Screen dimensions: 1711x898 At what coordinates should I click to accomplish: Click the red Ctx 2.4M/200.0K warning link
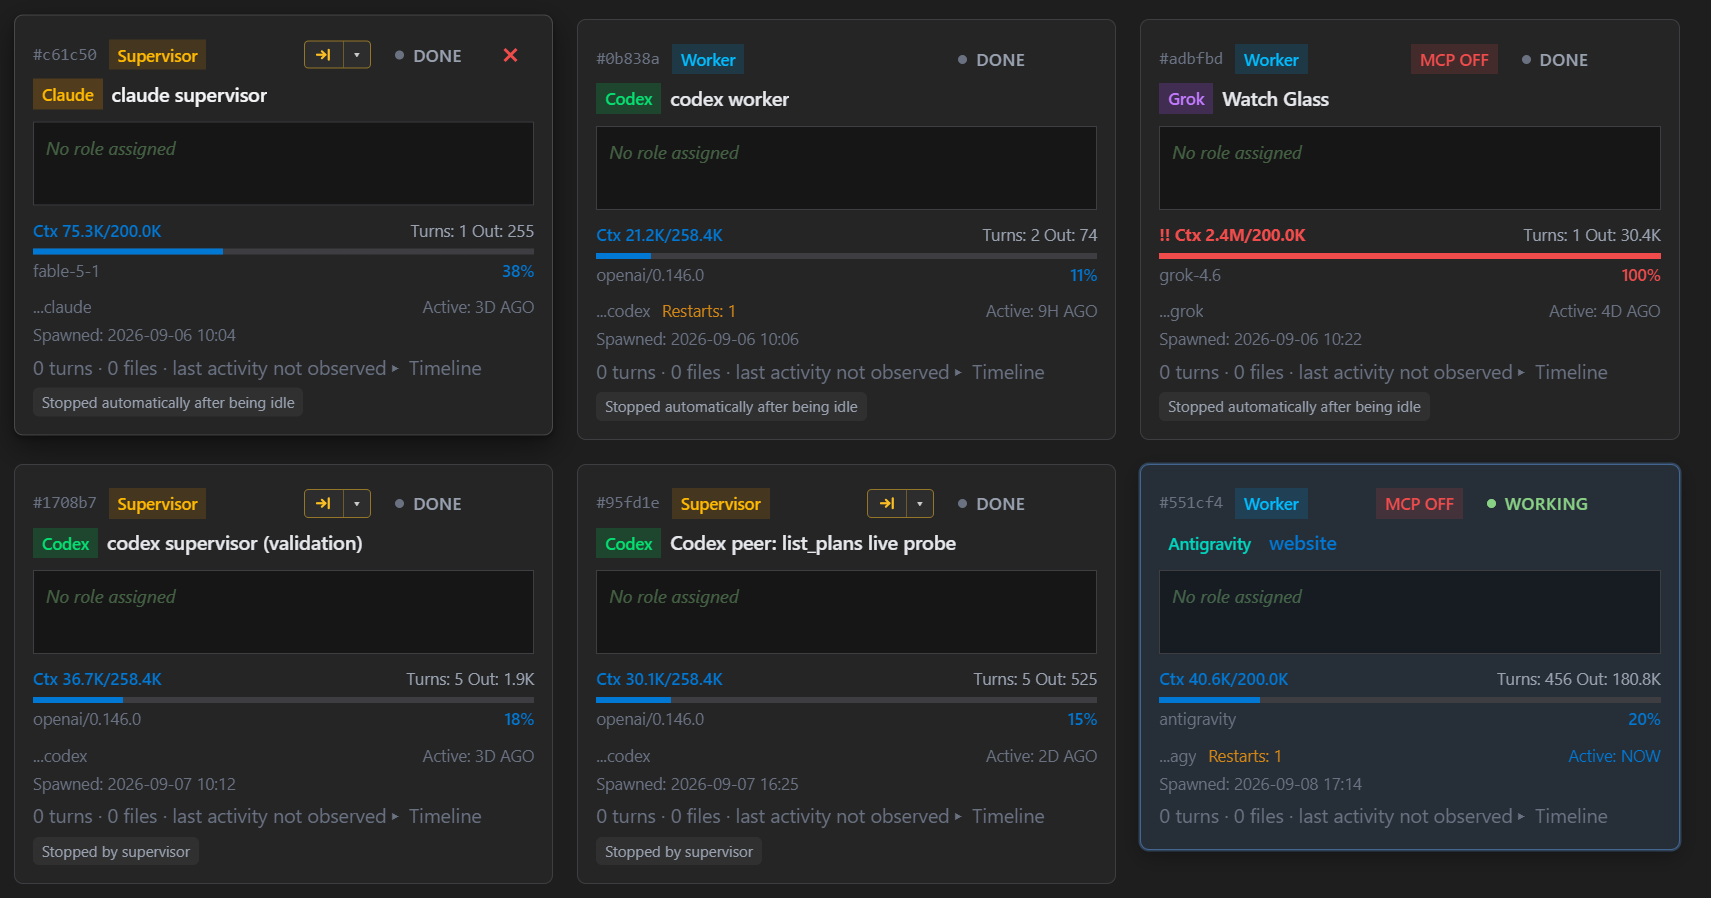click(x=1232, y=235)
